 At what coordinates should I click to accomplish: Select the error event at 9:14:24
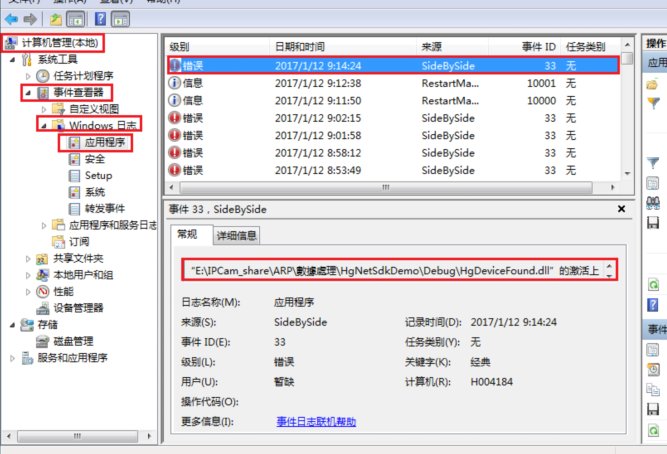[x=393, y=66]
